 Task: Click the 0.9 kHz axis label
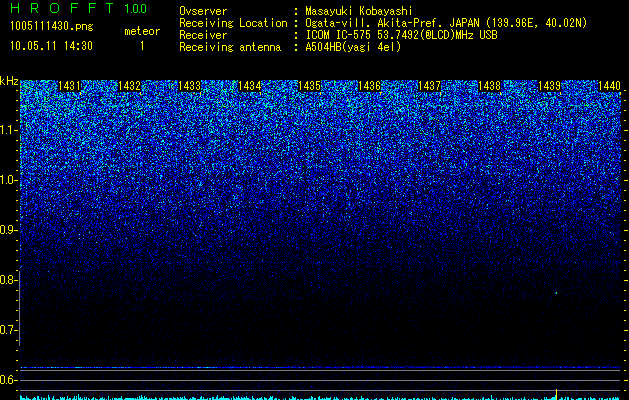[9, 230]
